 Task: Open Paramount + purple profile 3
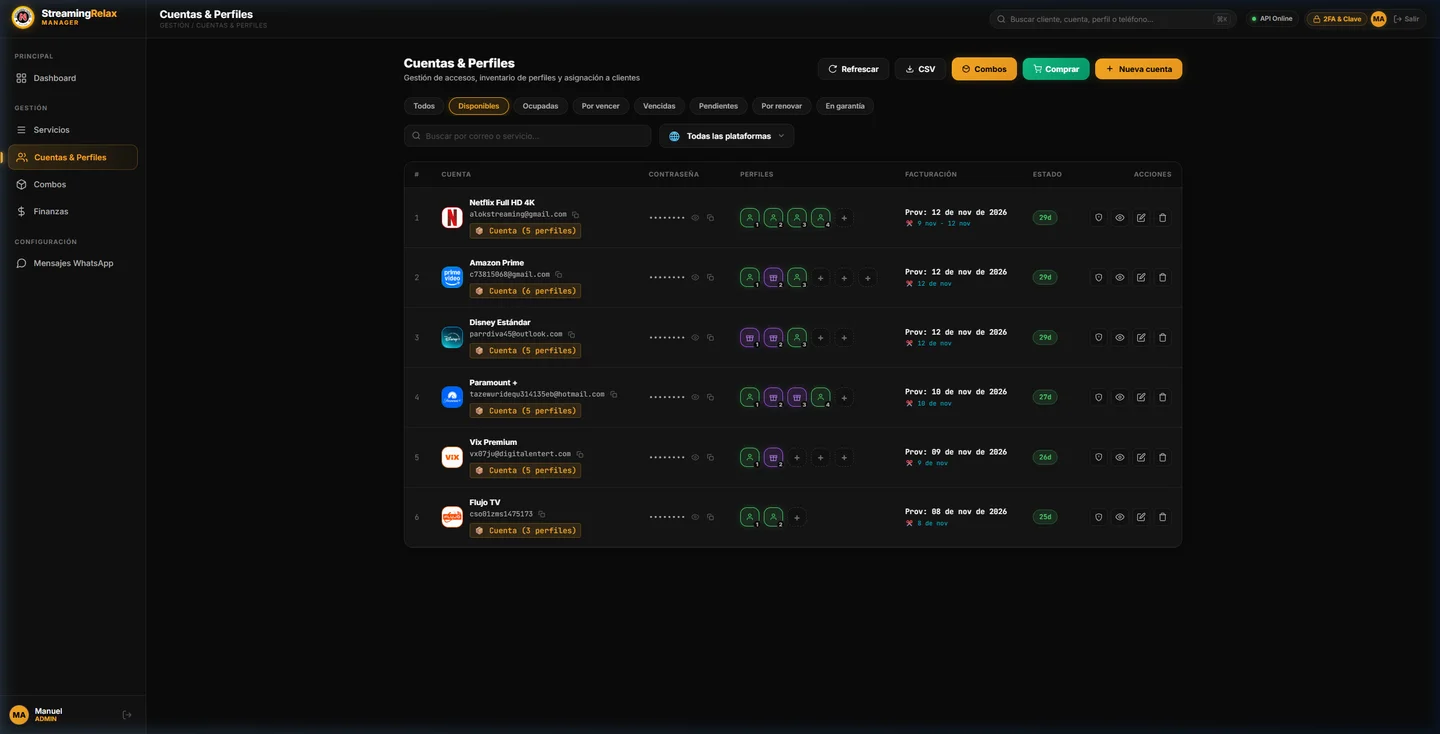(797, 398)
